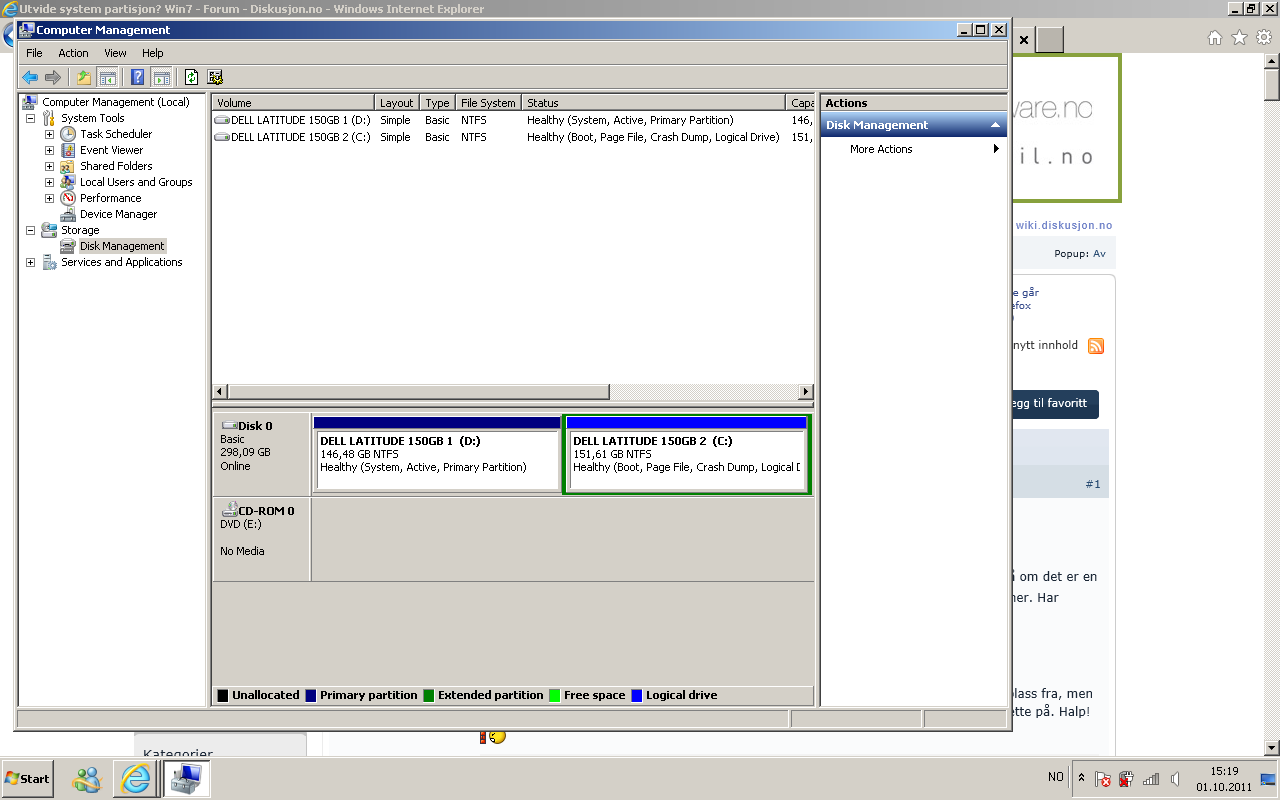The image size is (1280, 800).
Task: Click the clock showing 15:19
Action: click(1224, 771)
